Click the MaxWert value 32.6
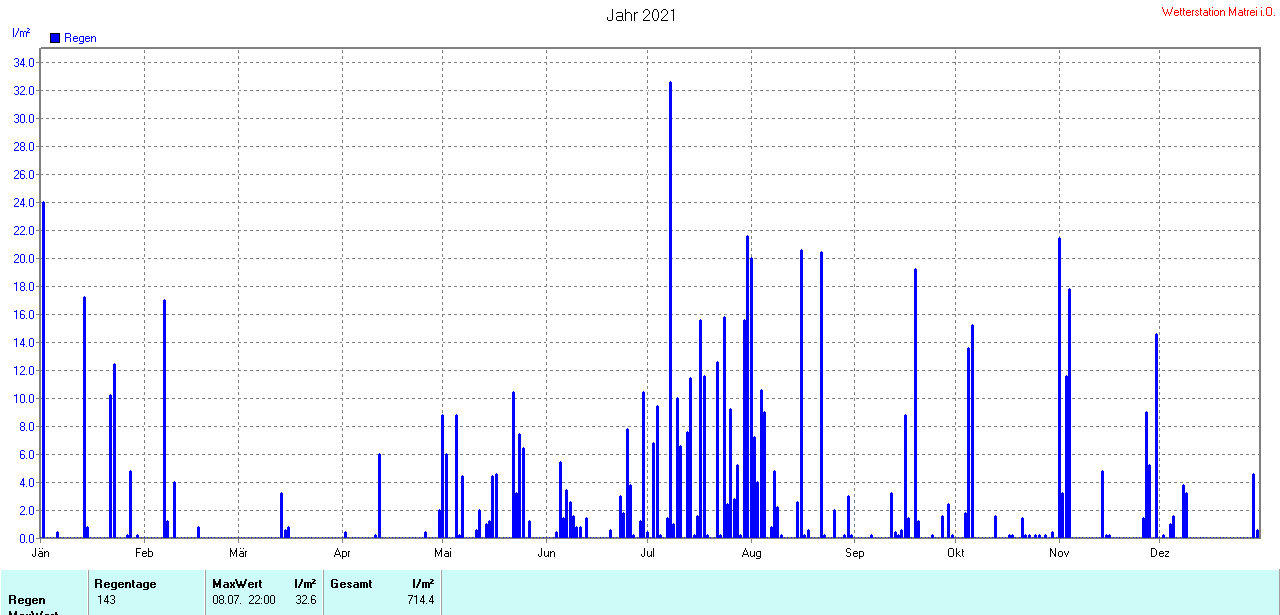The width and height of the screenshot is (1280, 615). click(305, 600)
